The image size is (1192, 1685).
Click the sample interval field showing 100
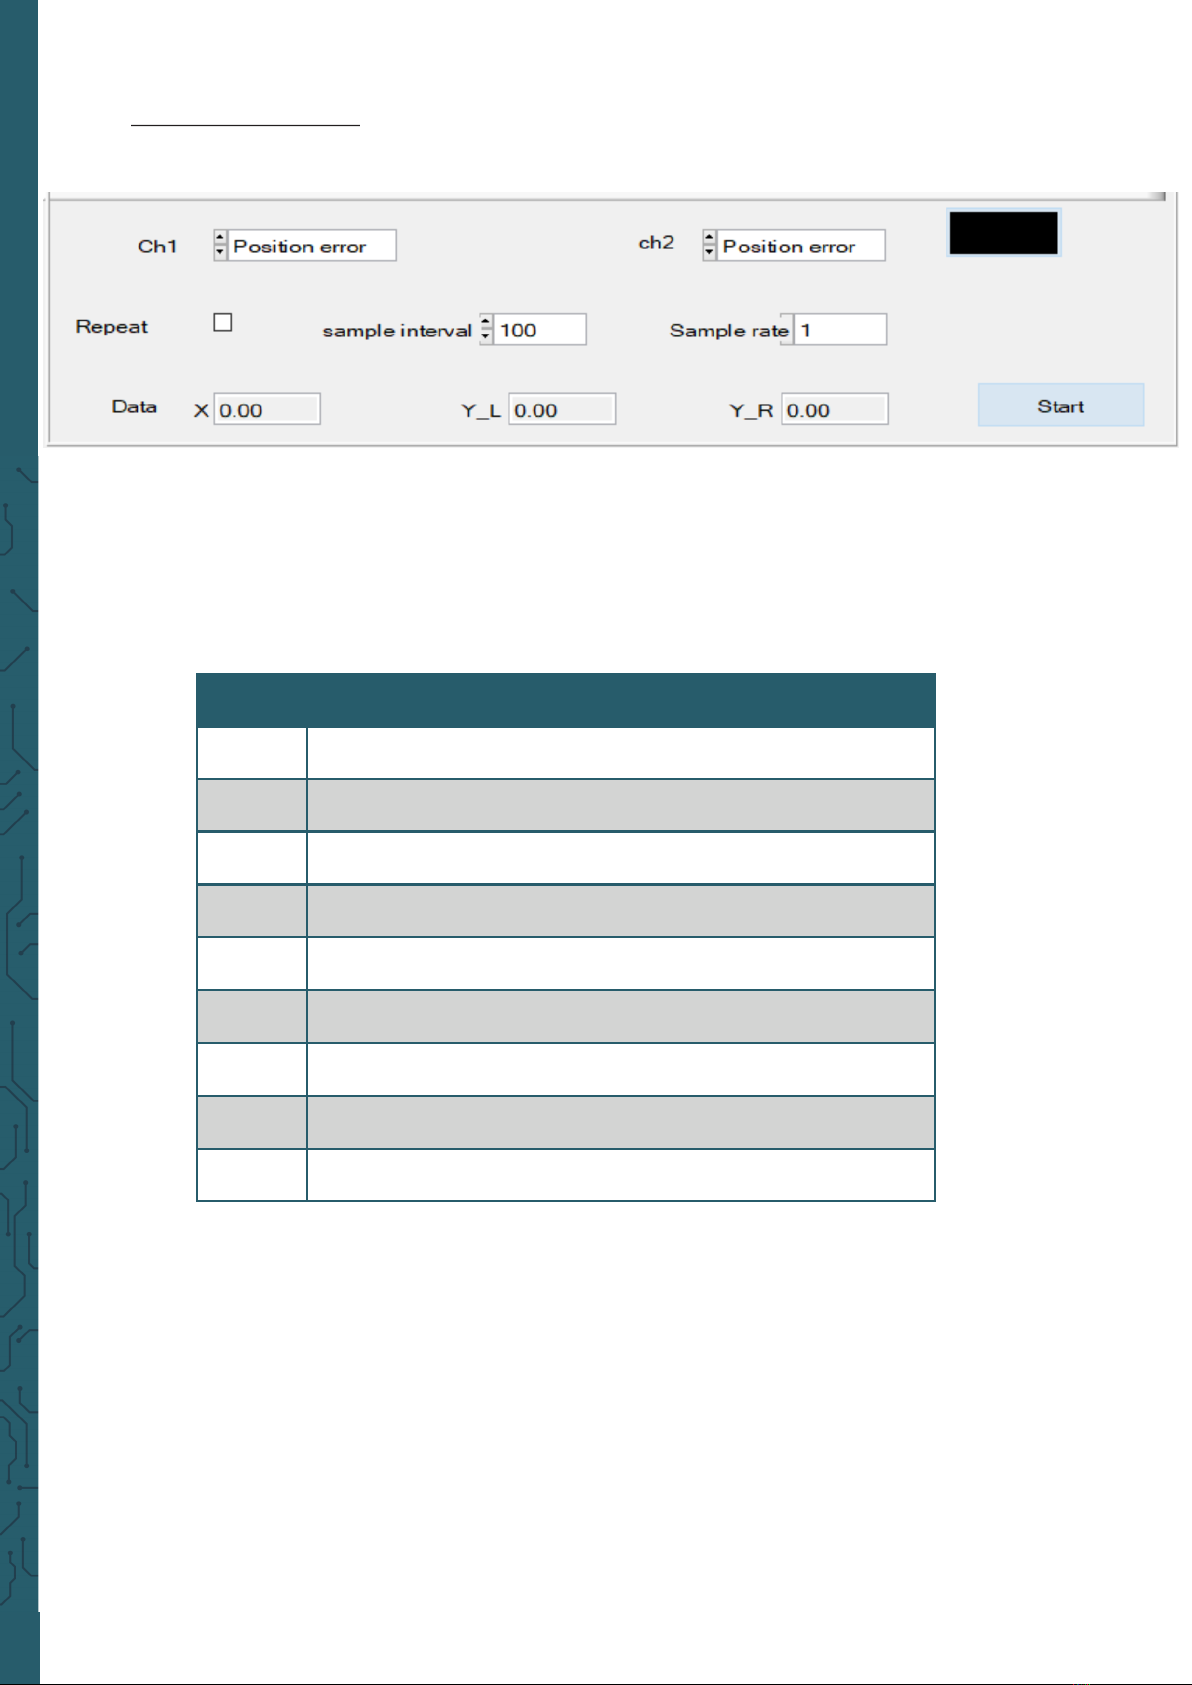coord(540,330)
